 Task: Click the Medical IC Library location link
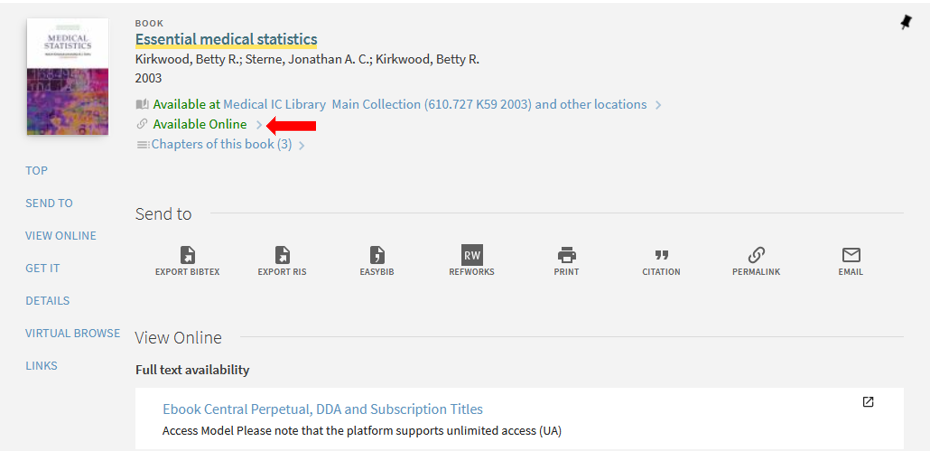pyautogui.click(x=275, y=105)
